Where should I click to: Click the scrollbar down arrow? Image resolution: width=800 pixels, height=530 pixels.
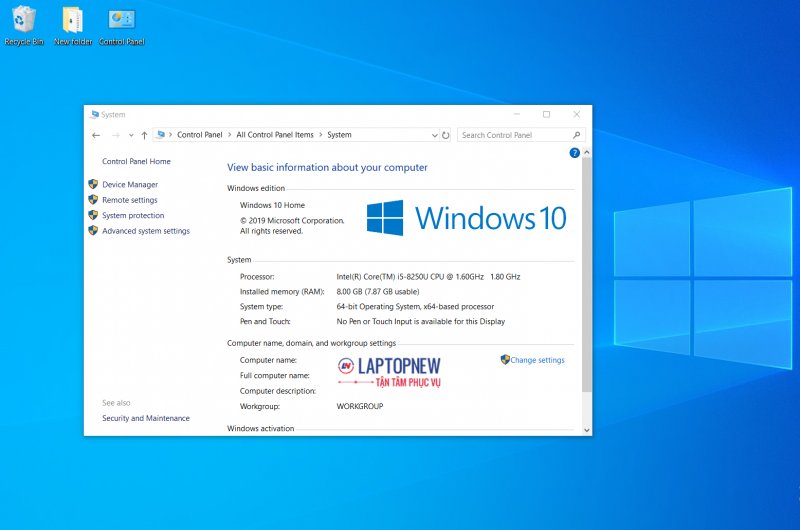(587, 431)
